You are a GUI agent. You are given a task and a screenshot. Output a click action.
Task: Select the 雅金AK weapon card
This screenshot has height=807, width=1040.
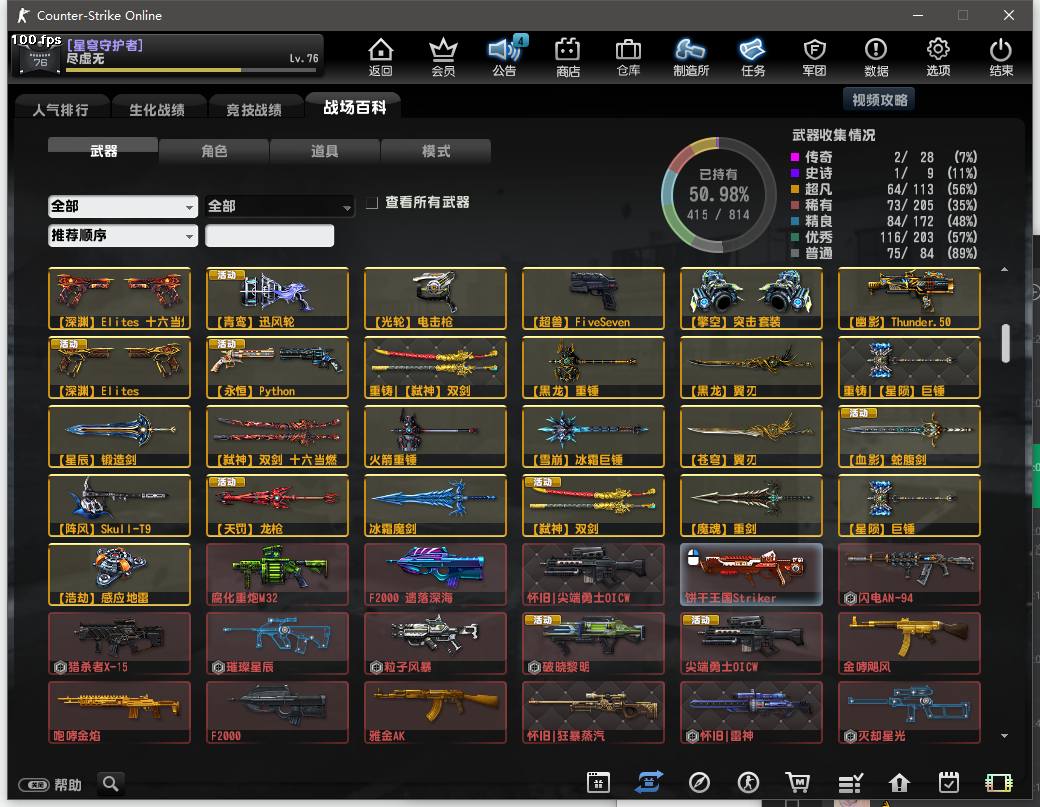[x=435, y=712]
